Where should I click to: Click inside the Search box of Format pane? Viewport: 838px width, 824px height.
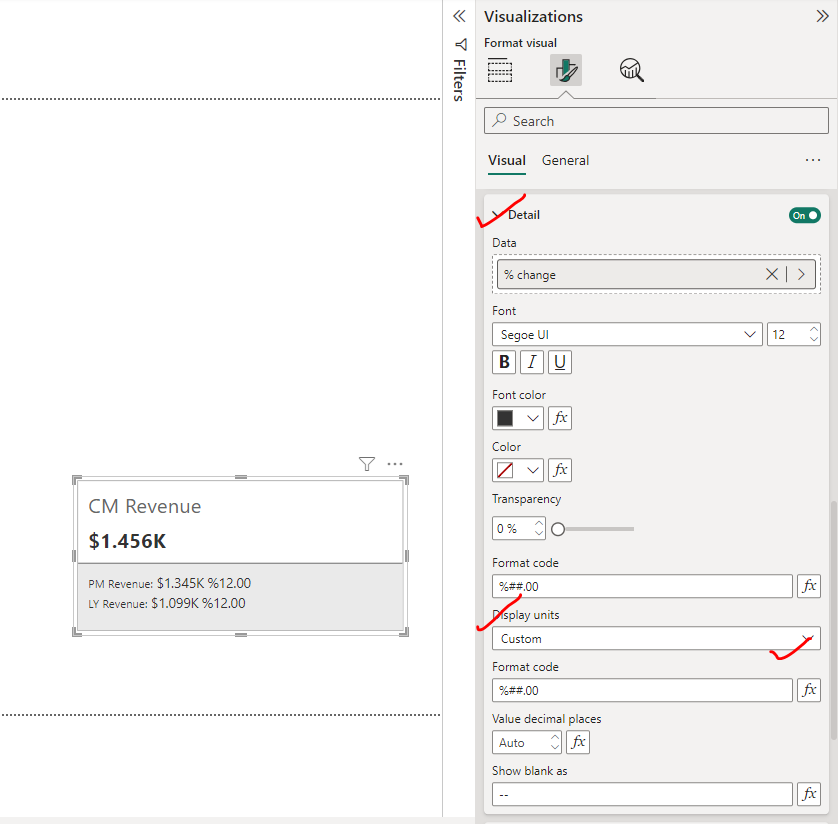[x=655, y=120]
